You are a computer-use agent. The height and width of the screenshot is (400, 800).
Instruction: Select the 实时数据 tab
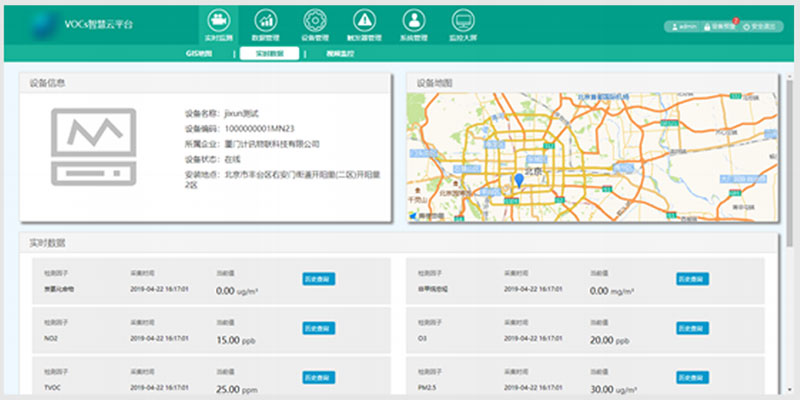pyautogui.click(x=269, y=54)
